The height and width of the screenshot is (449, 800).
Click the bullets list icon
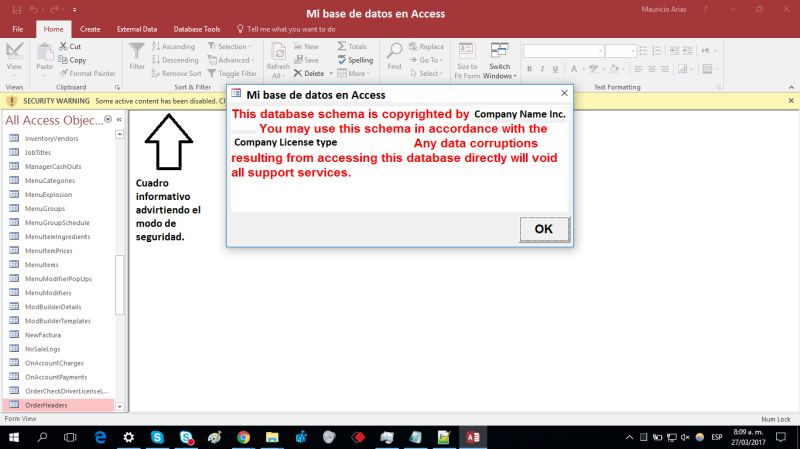[x=643, y=51]
